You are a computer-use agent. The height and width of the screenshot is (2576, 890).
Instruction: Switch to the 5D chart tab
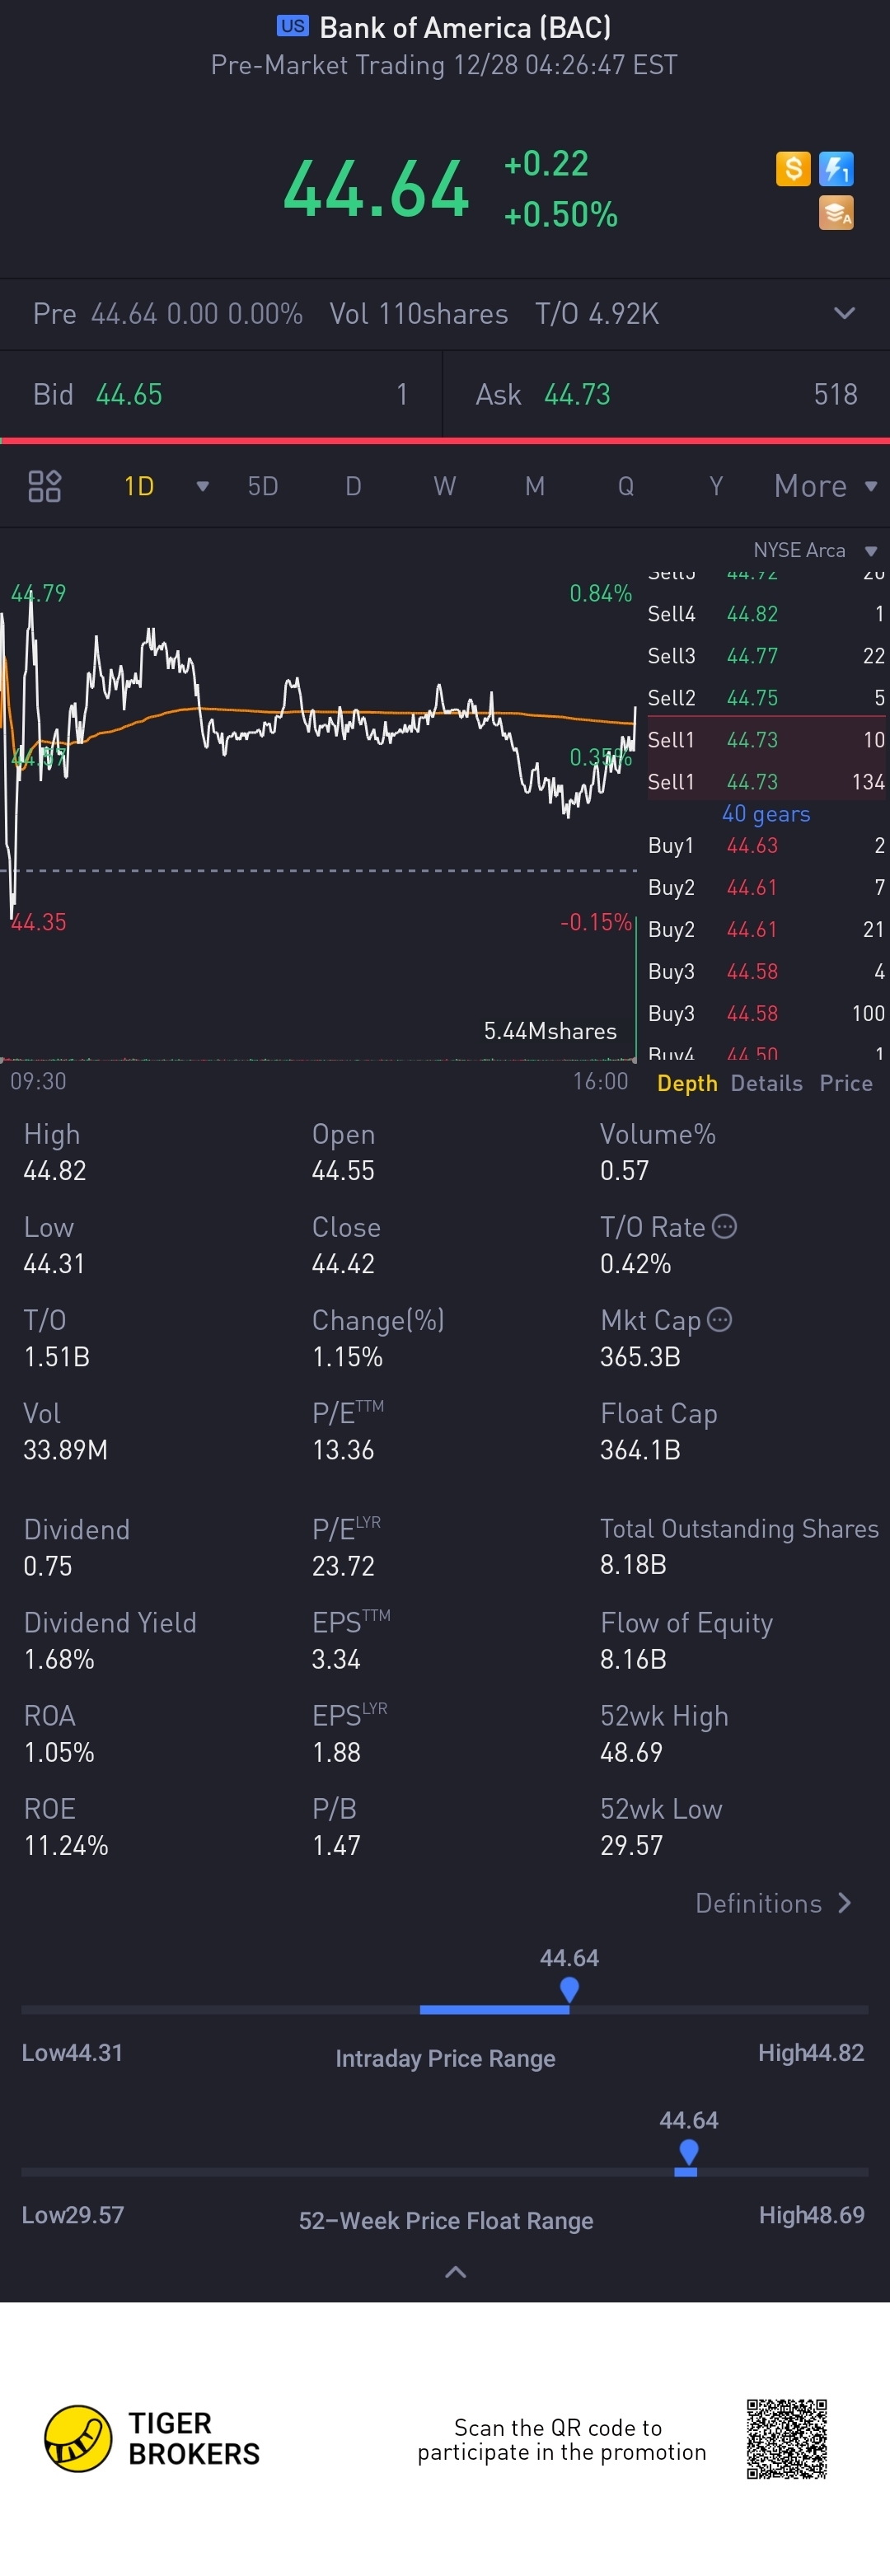[x=263, y=486]
